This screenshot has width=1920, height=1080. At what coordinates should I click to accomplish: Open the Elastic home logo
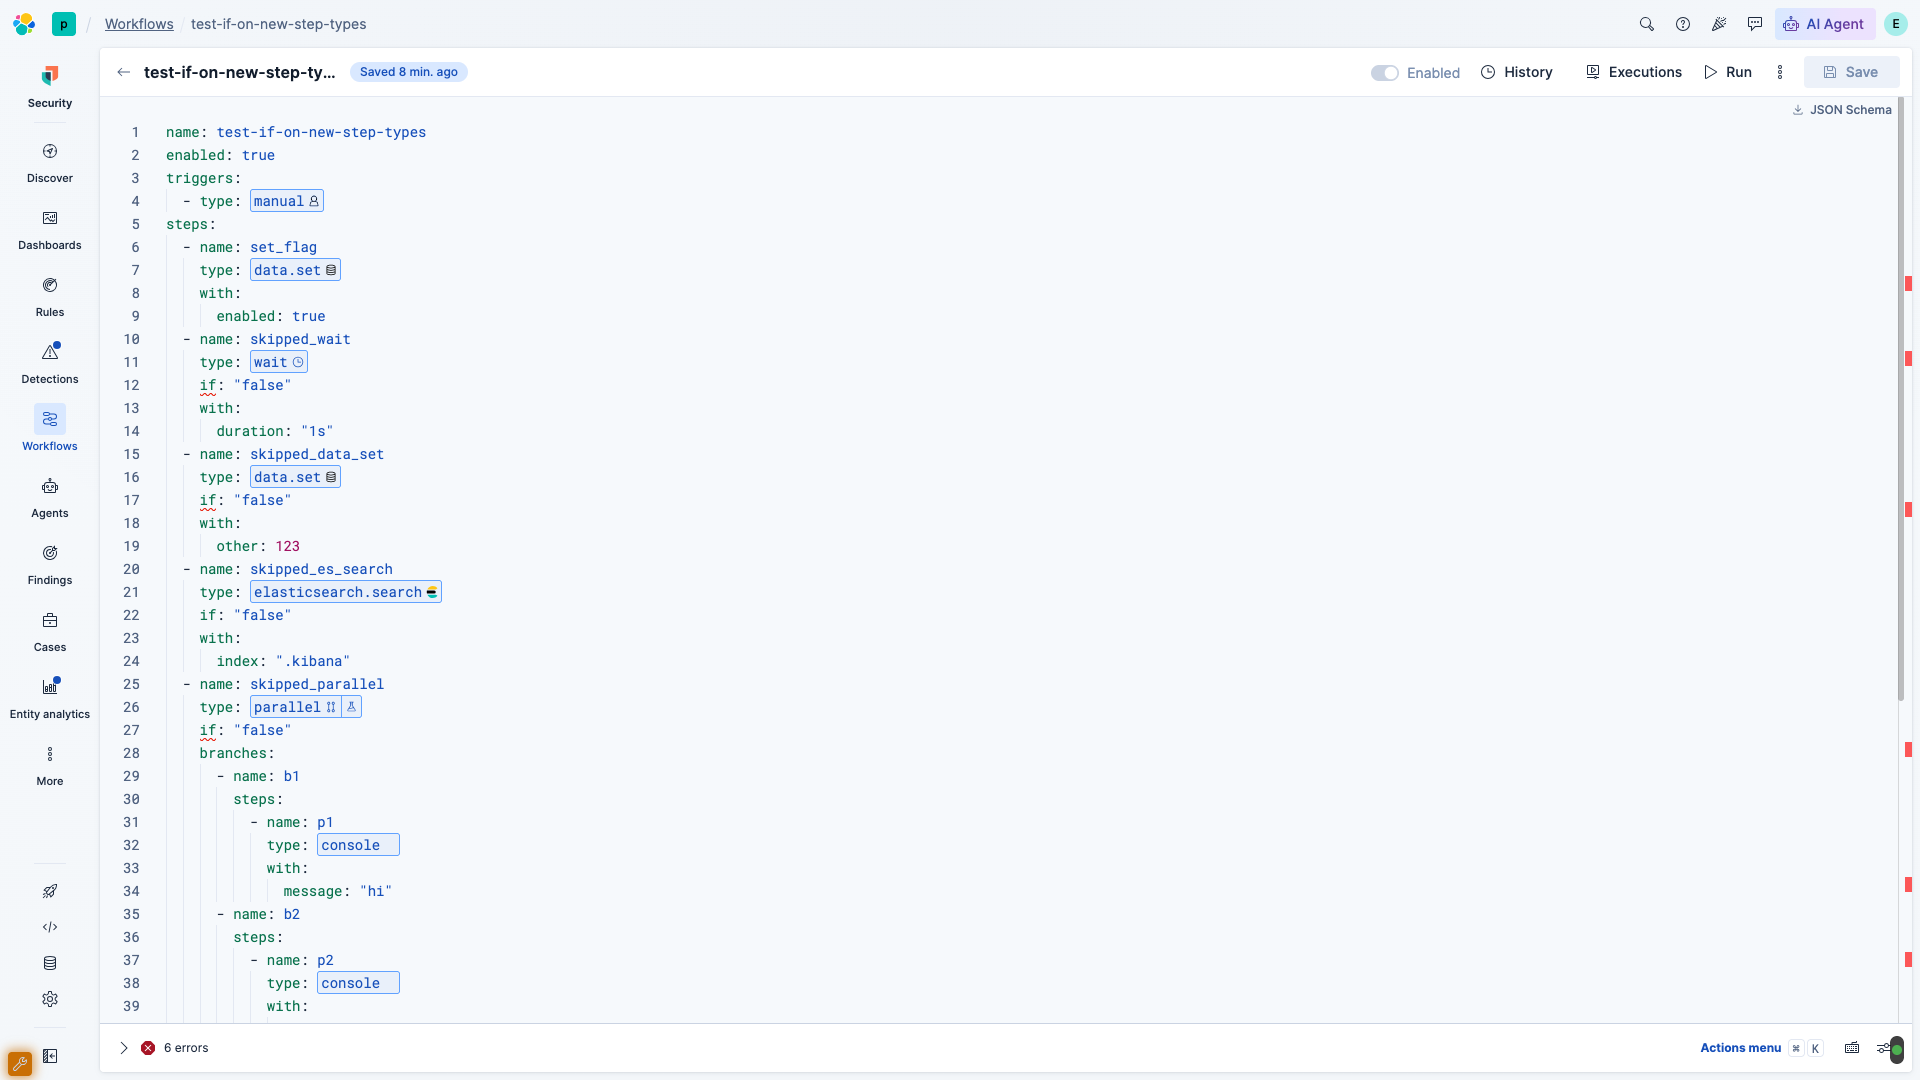click(24, 24)
